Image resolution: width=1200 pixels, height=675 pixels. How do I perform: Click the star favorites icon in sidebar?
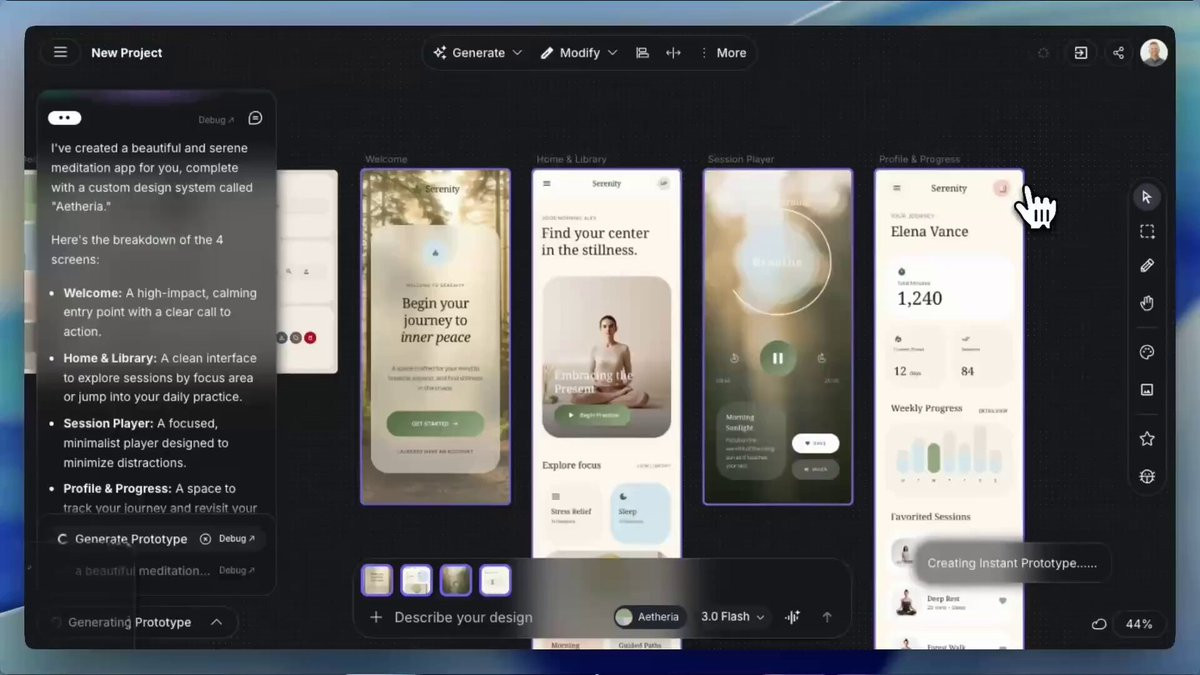1147,439
